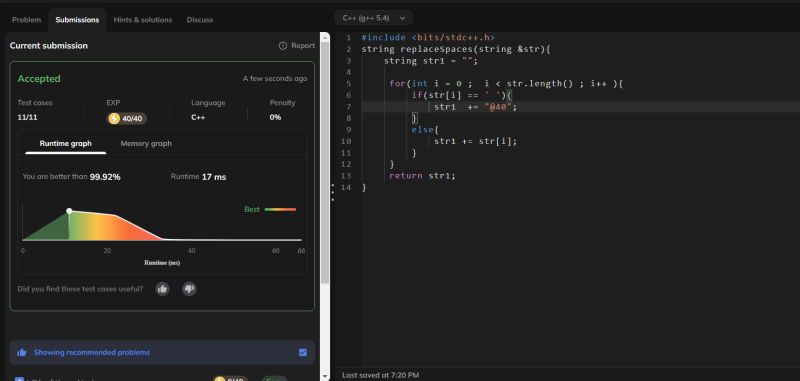Click the 'Last saved at 7:20 PM' status
Image resolution: width=800 pixels, height=381 pixels.
pyautogui.click(x=381, y=375)
